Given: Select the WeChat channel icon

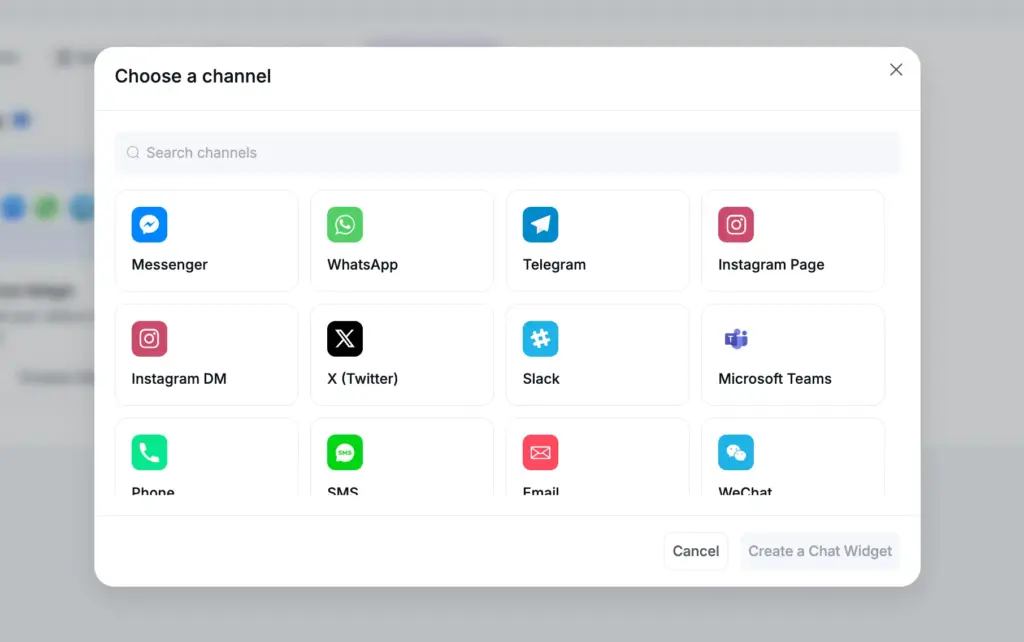Looking at the screenshot, I should [x=736, y=453].
